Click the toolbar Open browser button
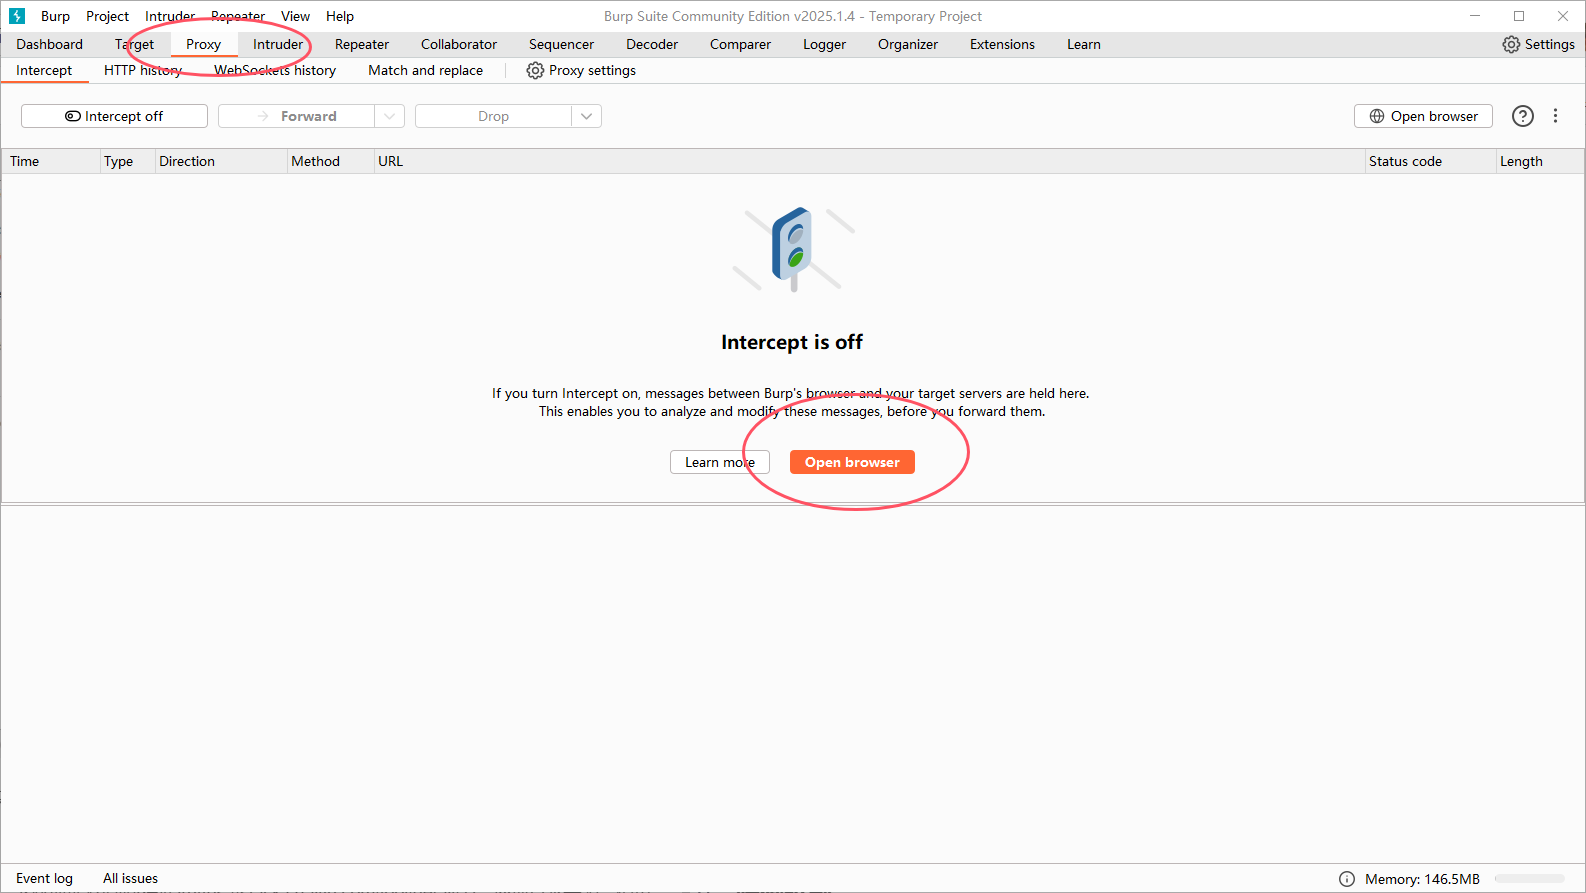The height and width of the screenshot is (893, 1586). click(x=1423, y=116)
